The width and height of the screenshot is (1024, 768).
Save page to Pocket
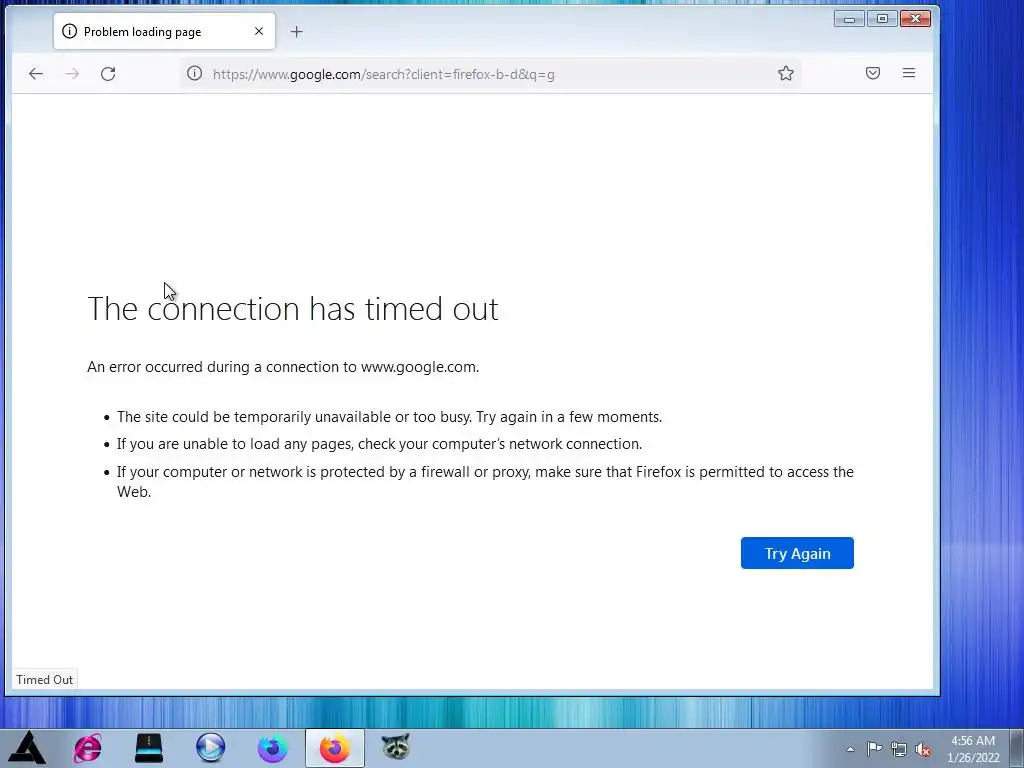[x=872, y=73]
